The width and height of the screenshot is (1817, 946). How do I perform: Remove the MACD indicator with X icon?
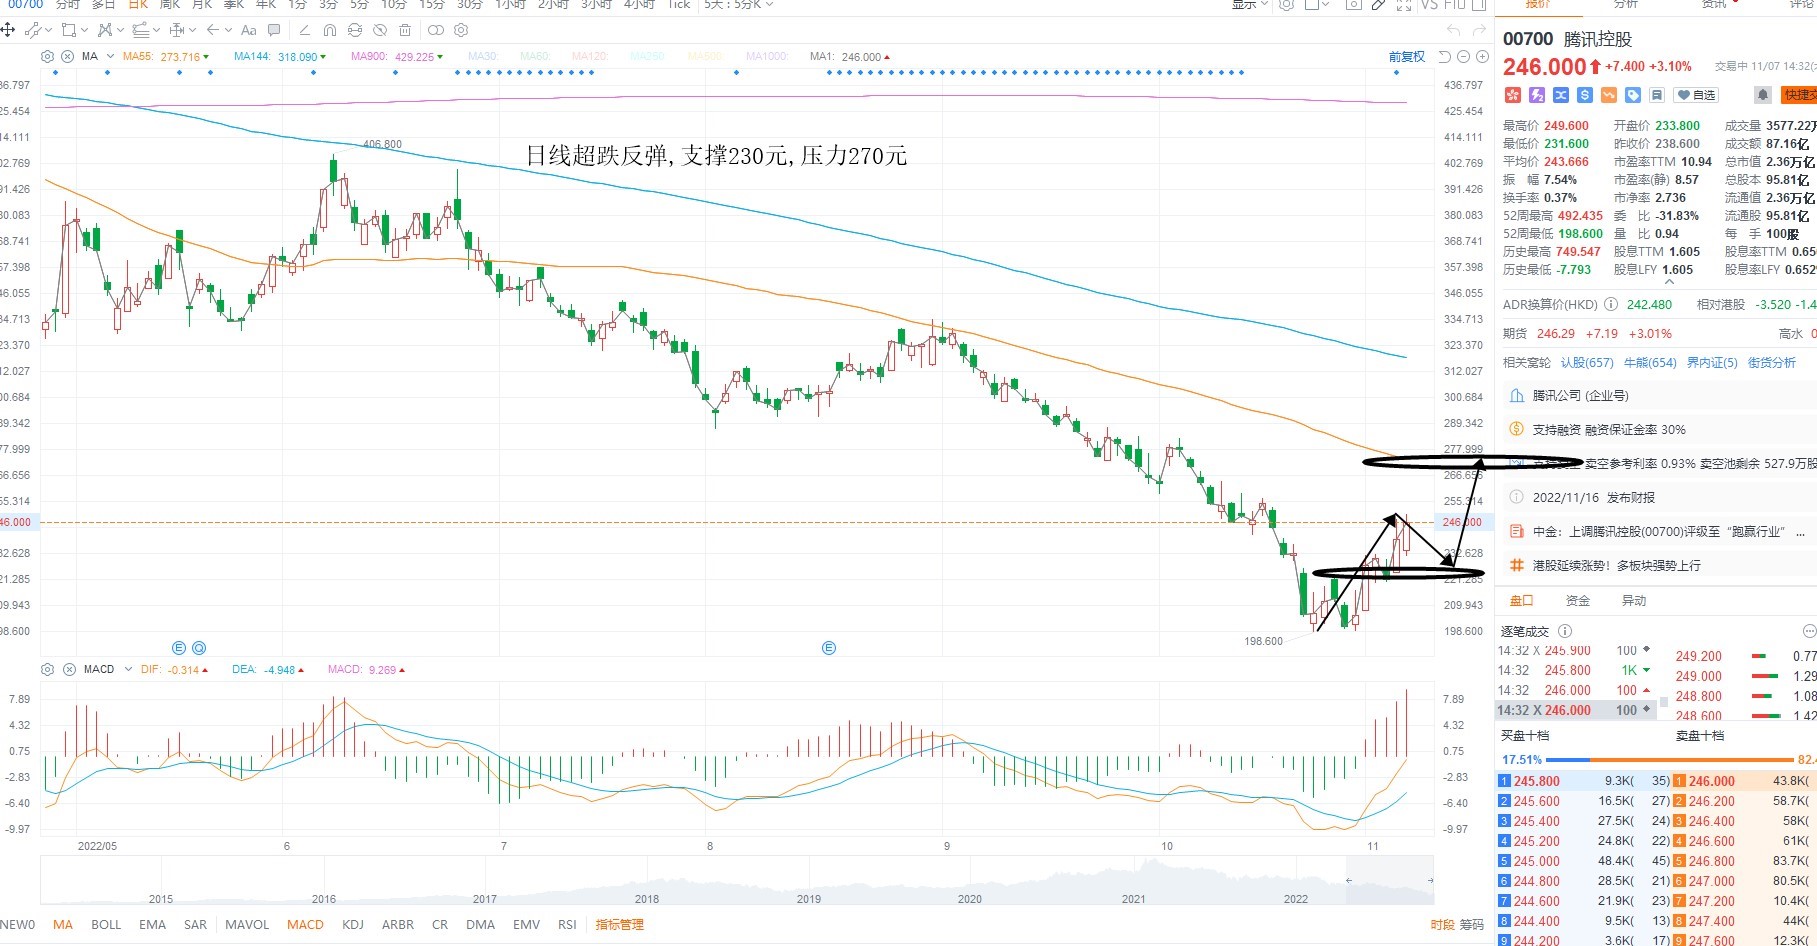69,669
